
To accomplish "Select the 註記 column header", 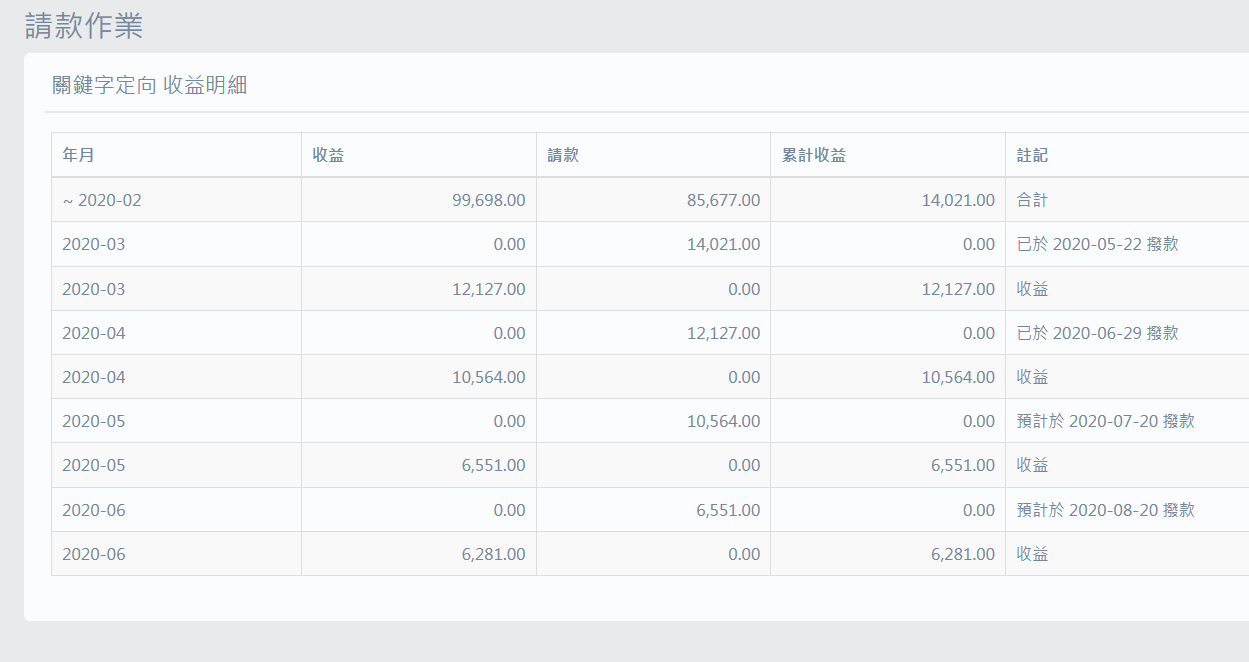I will (x=1032, y=155).
